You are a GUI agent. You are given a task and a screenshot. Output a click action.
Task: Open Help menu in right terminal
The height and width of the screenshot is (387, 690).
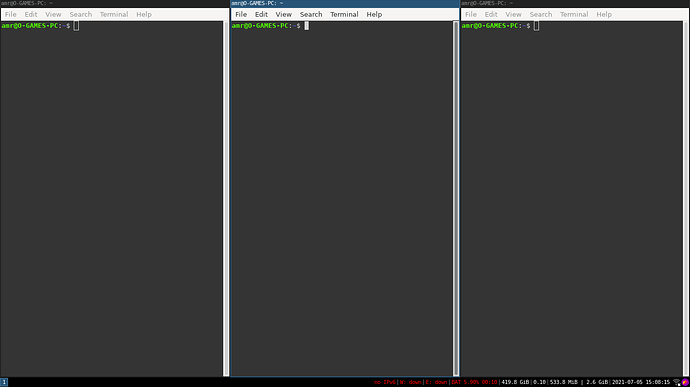click(x=604, y=15)
